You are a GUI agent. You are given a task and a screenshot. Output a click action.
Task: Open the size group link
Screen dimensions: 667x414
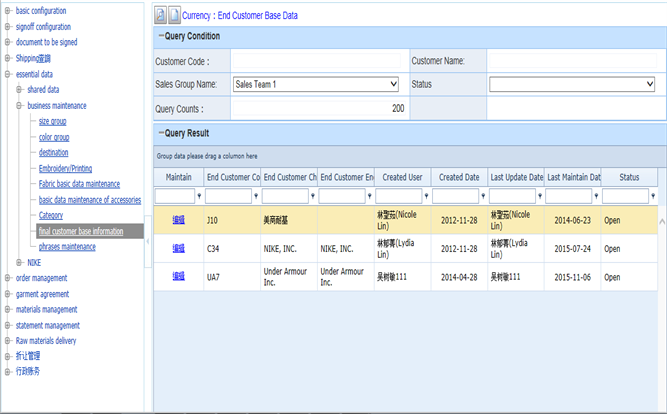coord(52,121)
